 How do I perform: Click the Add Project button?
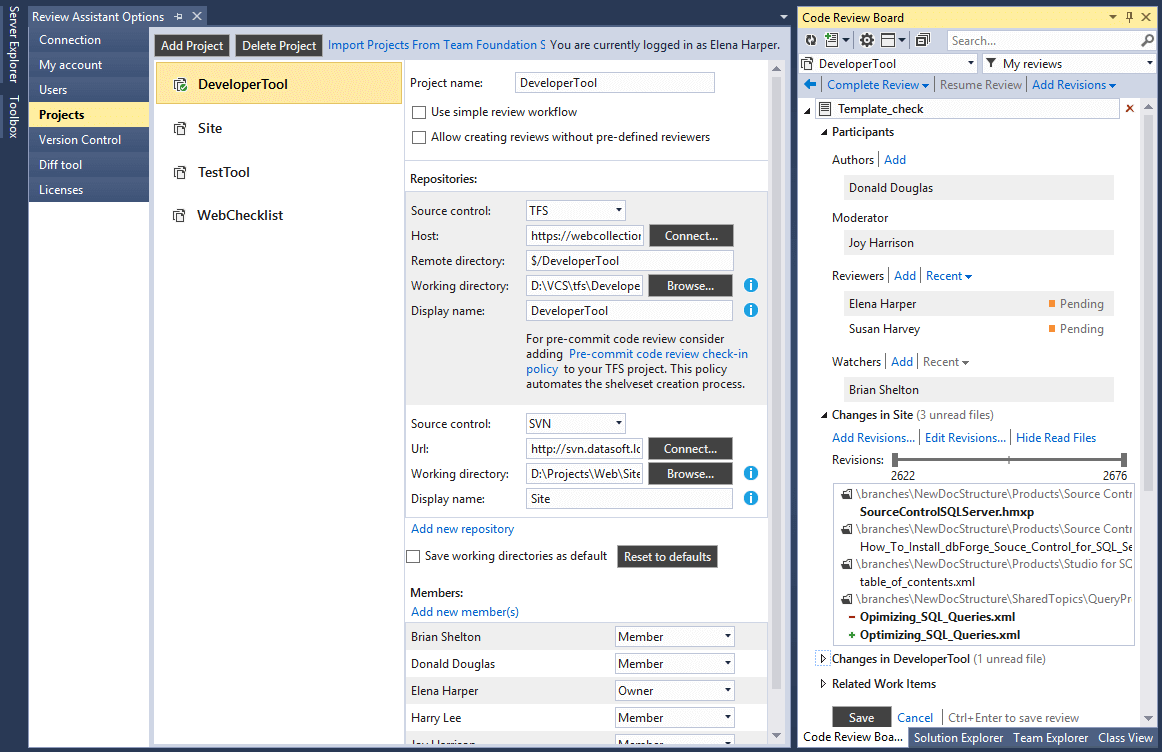point(193,46)
